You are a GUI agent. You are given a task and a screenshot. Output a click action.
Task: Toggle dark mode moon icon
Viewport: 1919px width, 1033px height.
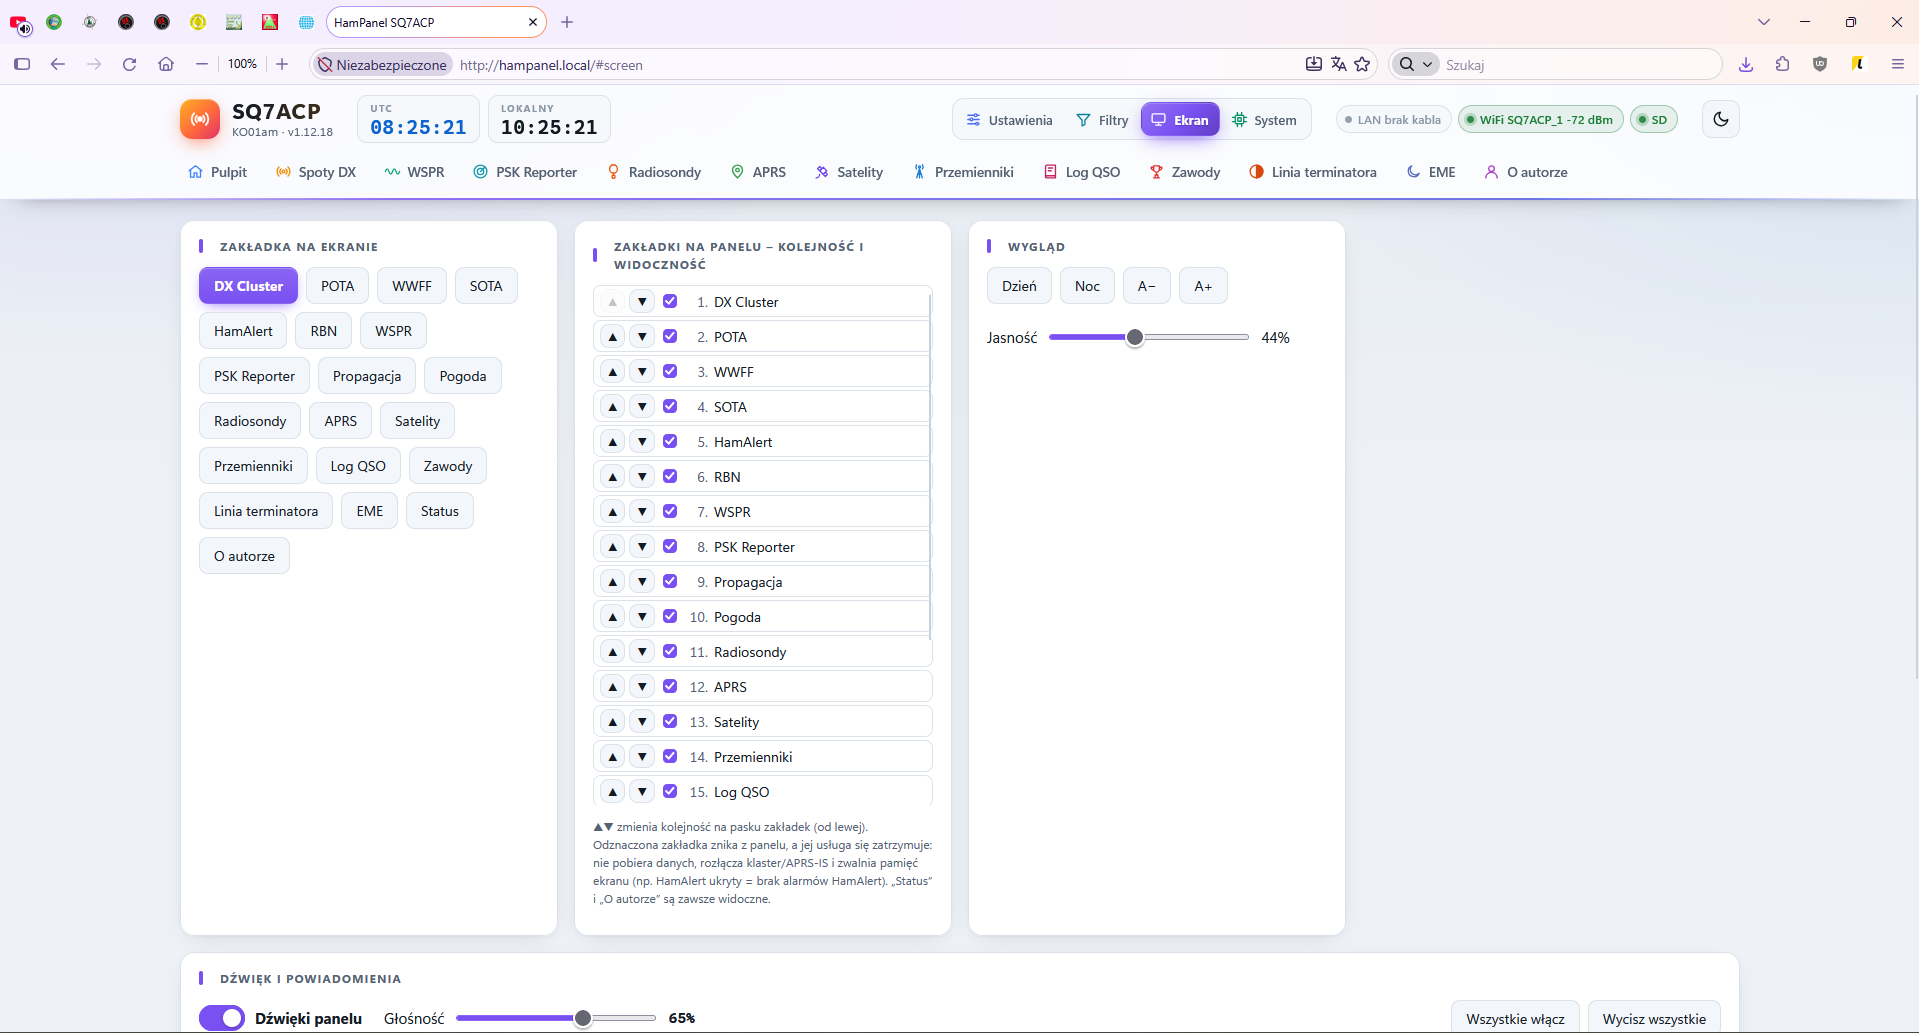coord(1720,119)
